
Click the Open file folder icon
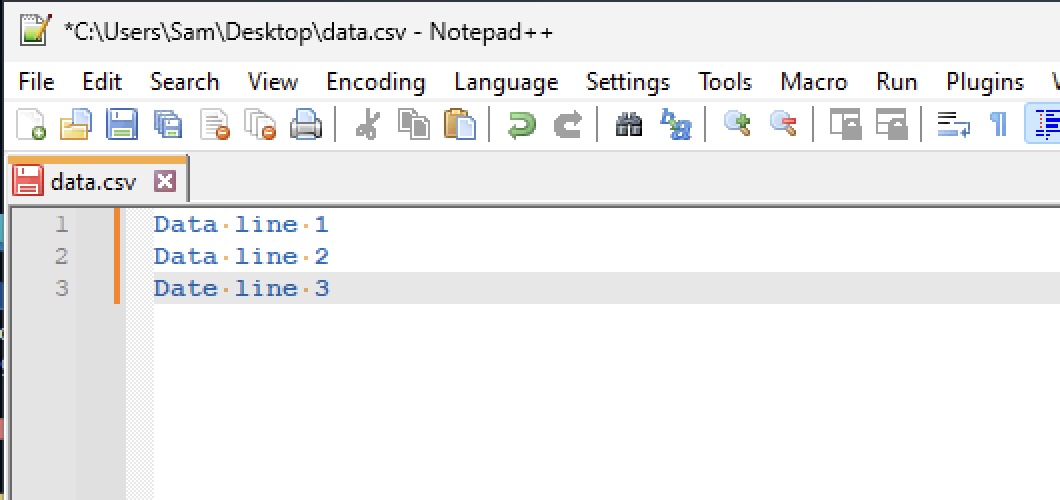click(x=76, y=124)
